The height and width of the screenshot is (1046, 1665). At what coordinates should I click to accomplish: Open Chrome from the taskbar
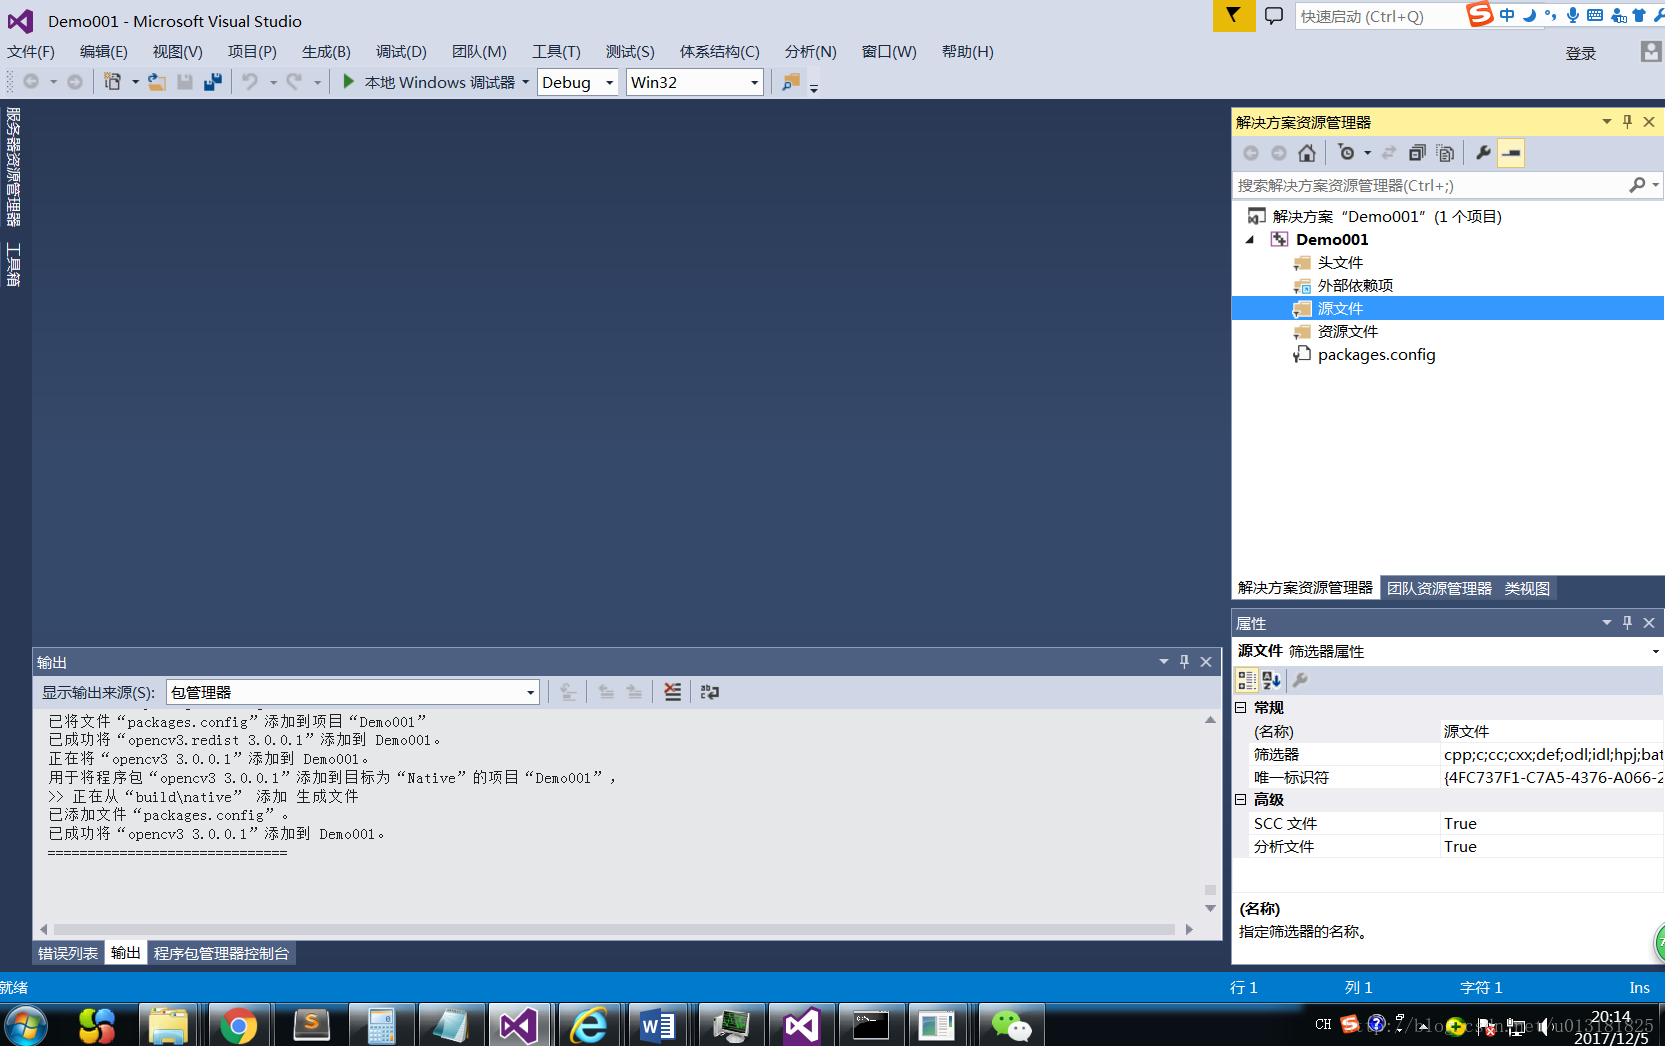[x=238, y=1025]
